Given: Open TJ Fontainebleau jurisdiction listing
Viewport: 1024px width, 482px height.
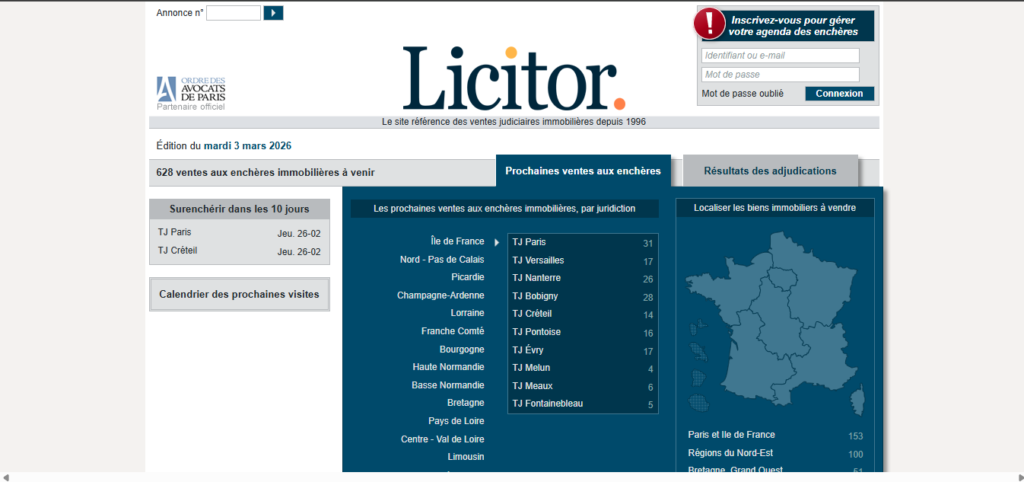Looking at the screenshot, I should [x=583, y=404].
